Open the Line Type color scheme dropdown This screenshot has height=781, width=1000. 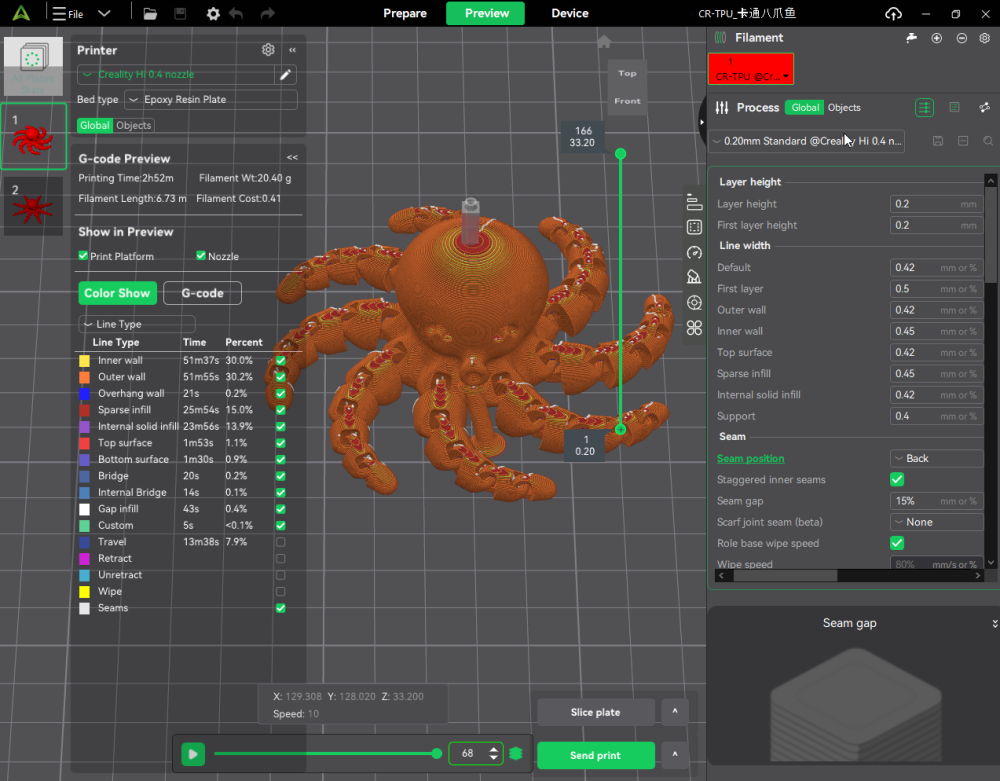click(x=137, y=324)
